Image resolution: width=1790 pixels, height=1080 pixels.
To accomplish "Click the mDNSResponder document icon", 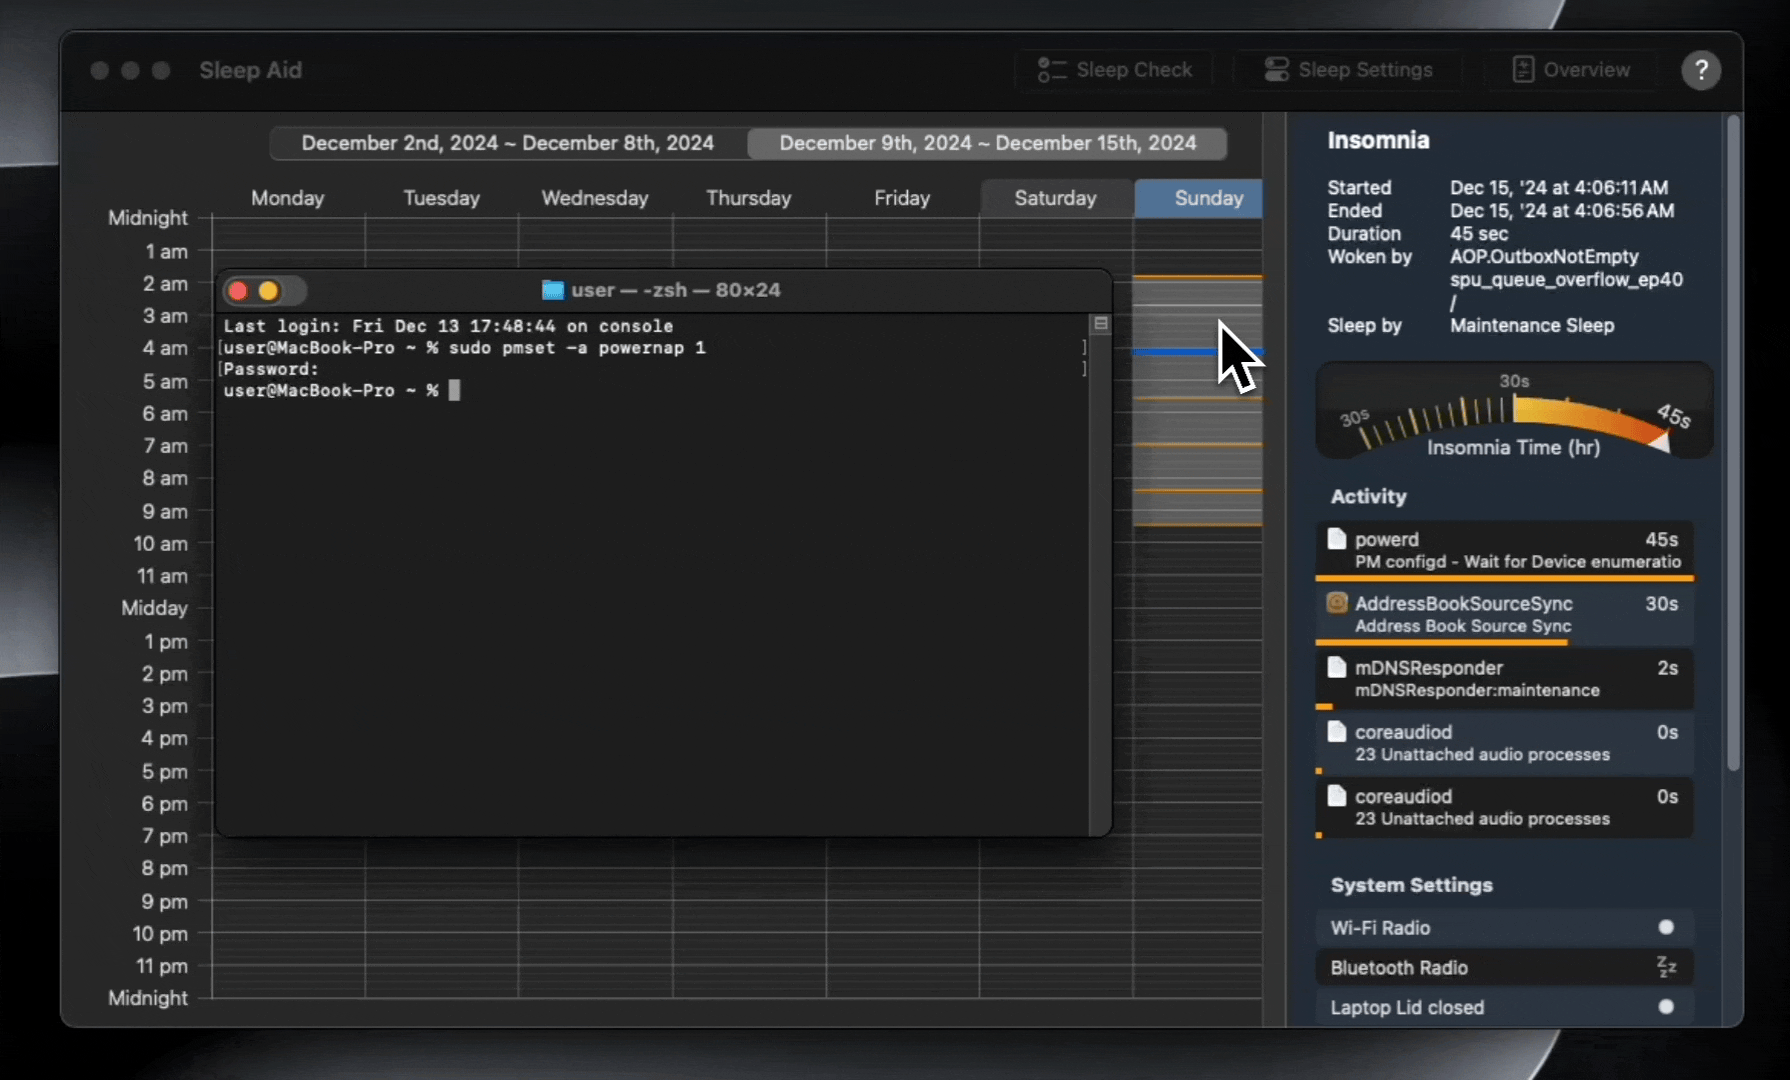I will click(1337, 667).
